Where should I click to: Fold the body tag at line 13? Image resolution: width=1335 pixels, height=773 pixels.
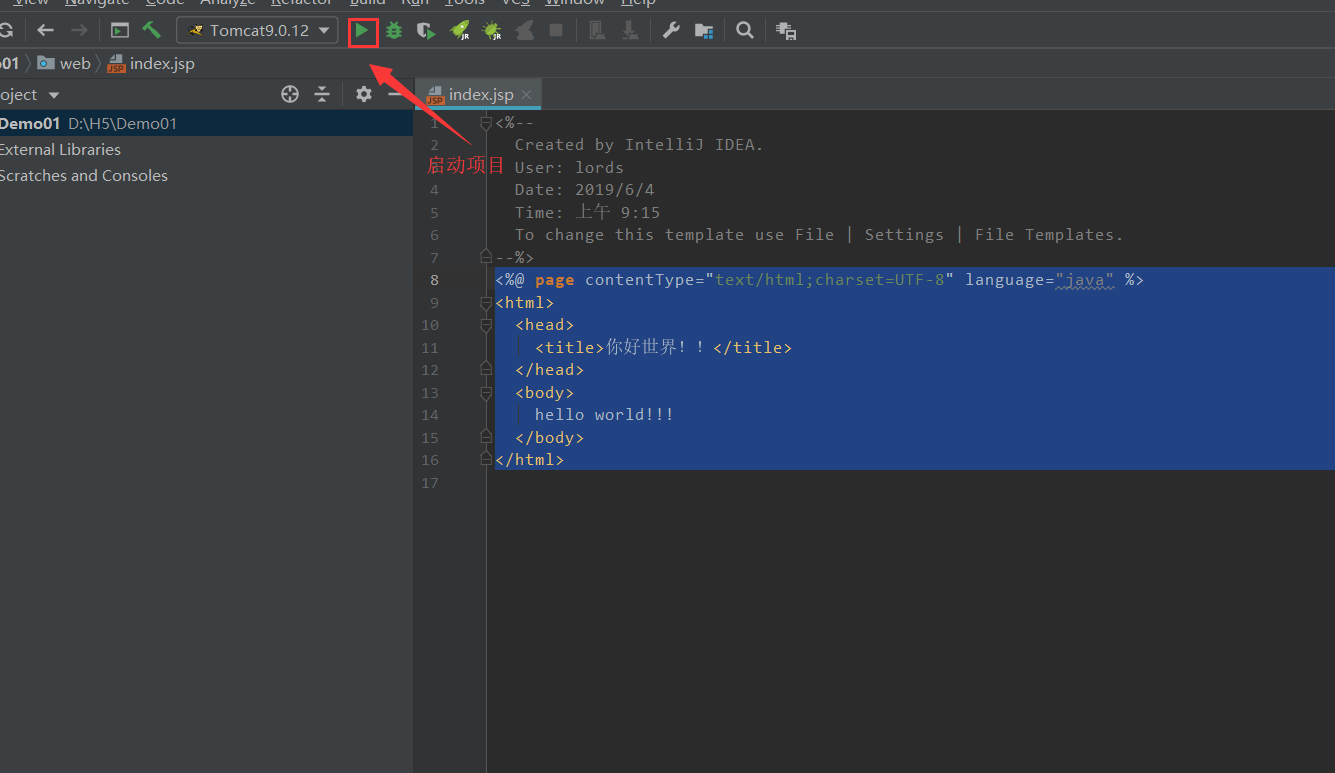coord(486,392)
